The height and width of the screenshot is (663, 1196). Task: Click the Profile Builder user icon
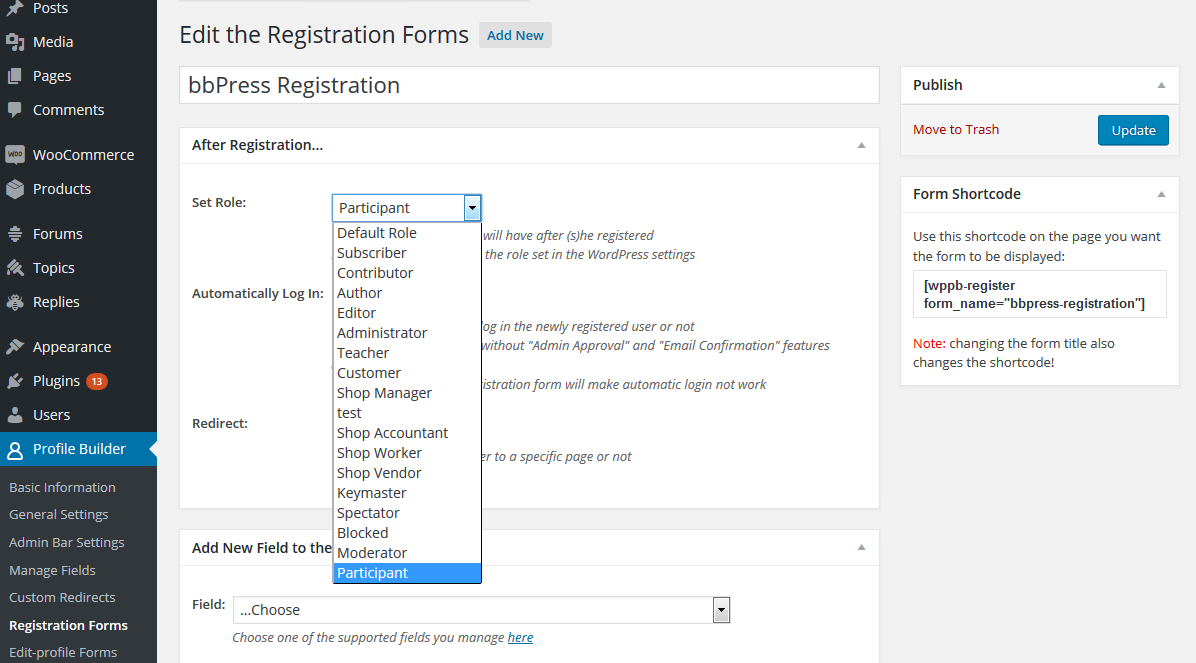pyautogui.click(x=14, y=449)
